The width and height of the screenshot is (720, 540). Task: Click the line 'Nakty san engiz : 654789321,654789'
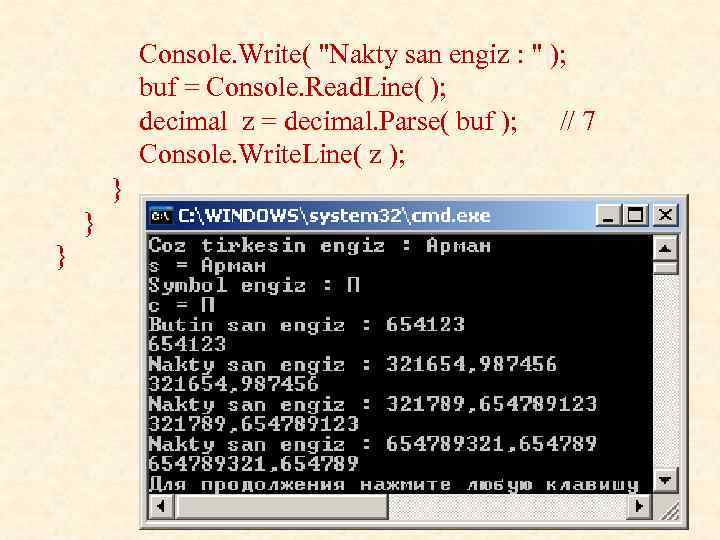(x=372, y=444)
